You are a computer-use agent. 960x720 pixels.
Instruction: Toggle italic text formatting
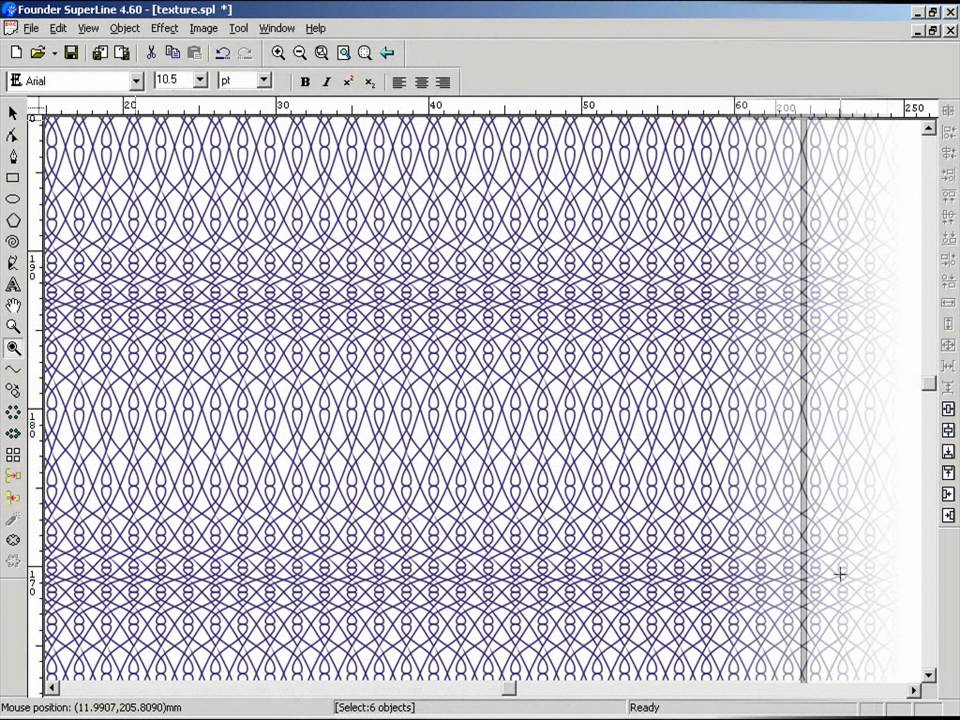point(326,81)
